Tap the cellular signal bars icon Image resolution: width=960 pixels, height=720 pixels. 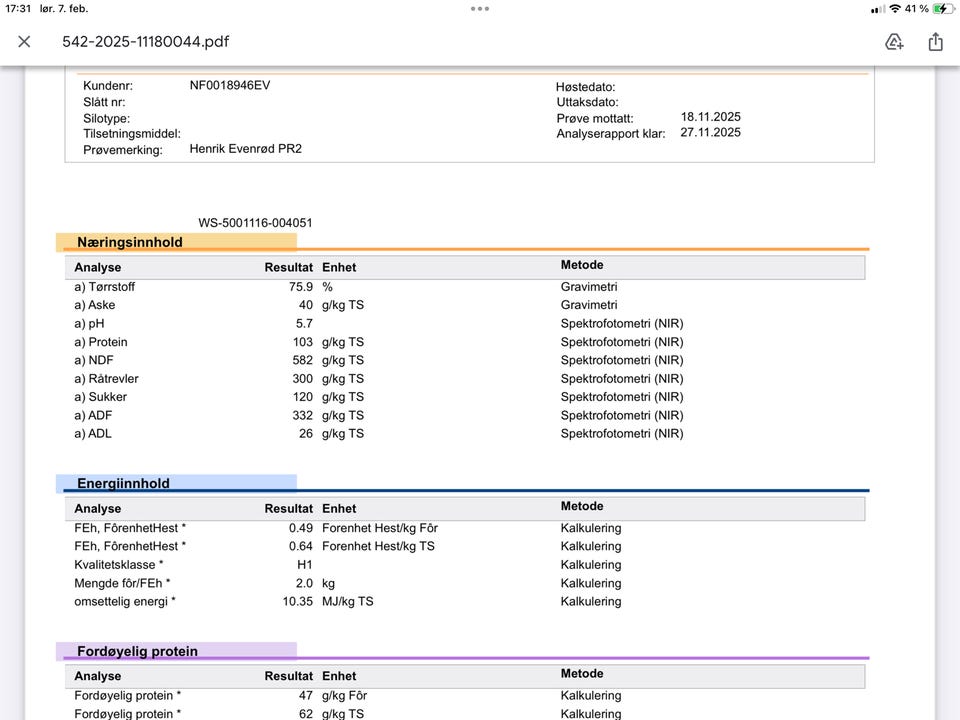tap(877, 9)
